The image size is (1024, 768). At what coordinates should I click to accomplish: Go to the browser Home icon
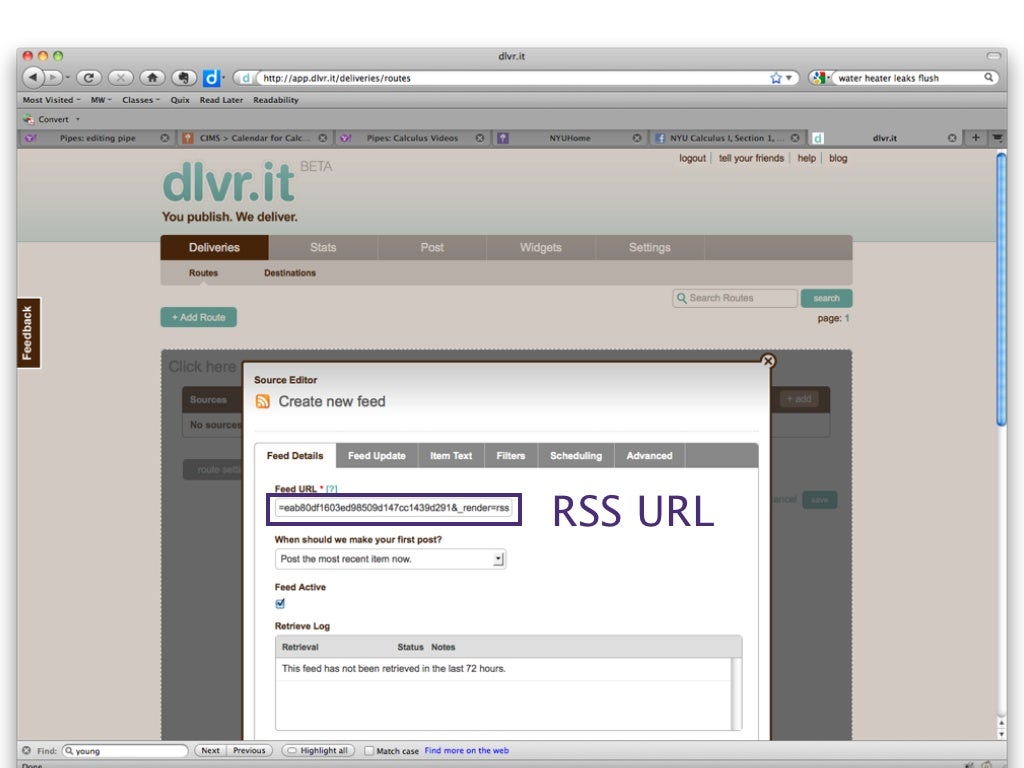tap(152, 78)
